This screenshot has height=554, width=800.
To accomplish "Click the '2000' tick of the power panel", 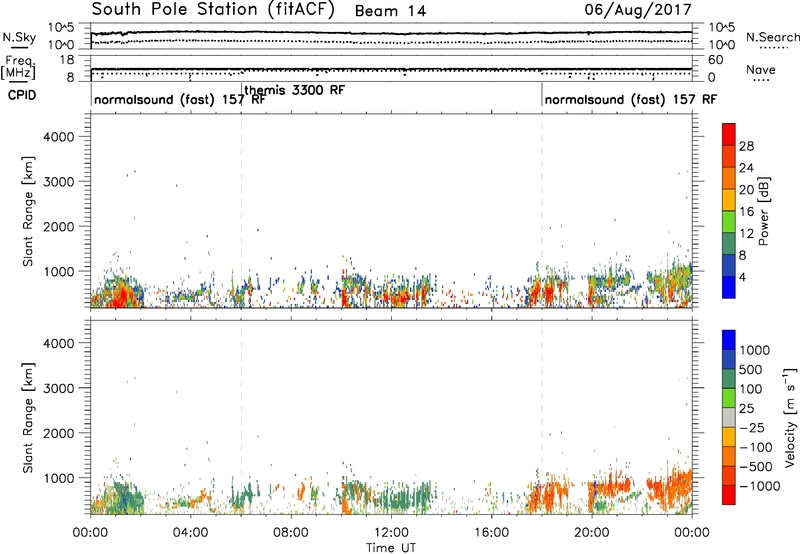I will 58,226.
